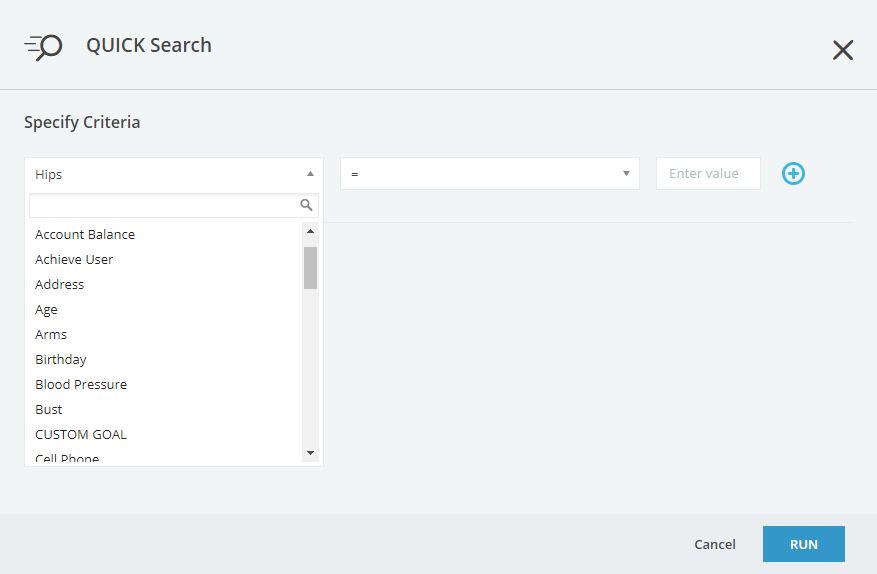
Task: Close the QUICK Search dialog
Action: click(x=842, y=50)
